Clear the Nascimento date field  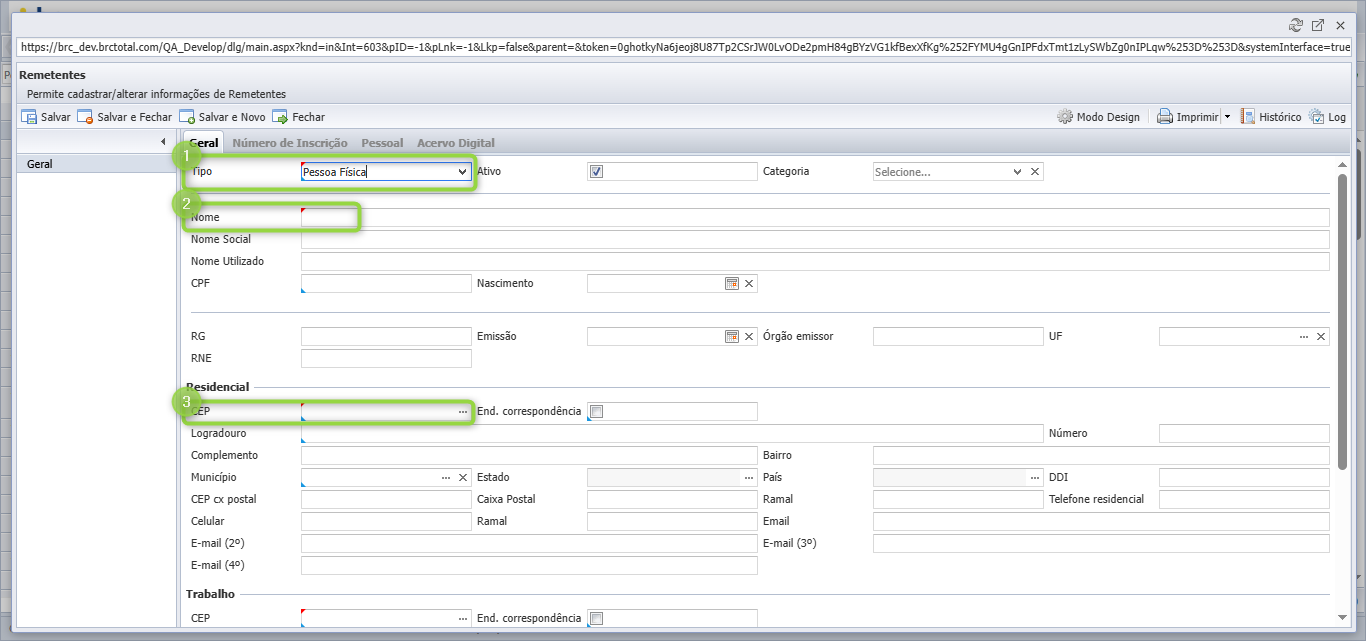[x=749, y=284]
